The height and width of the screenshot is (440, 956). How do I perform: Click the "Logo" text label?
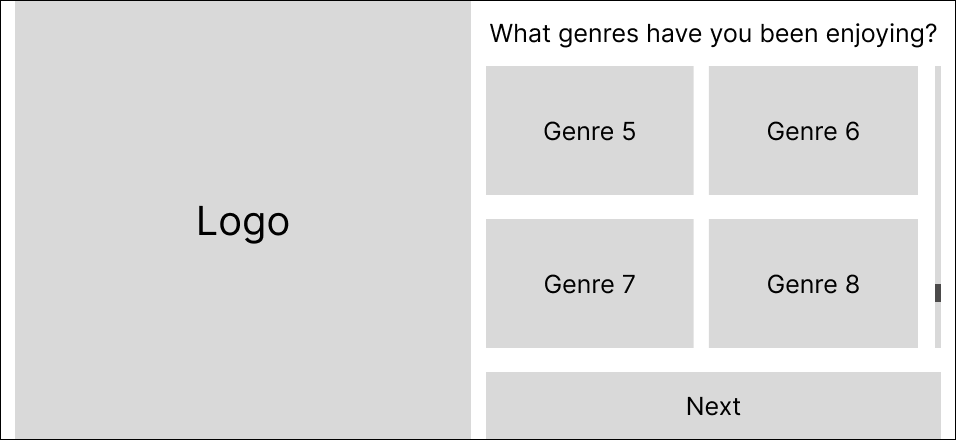(x=243, y=221)
